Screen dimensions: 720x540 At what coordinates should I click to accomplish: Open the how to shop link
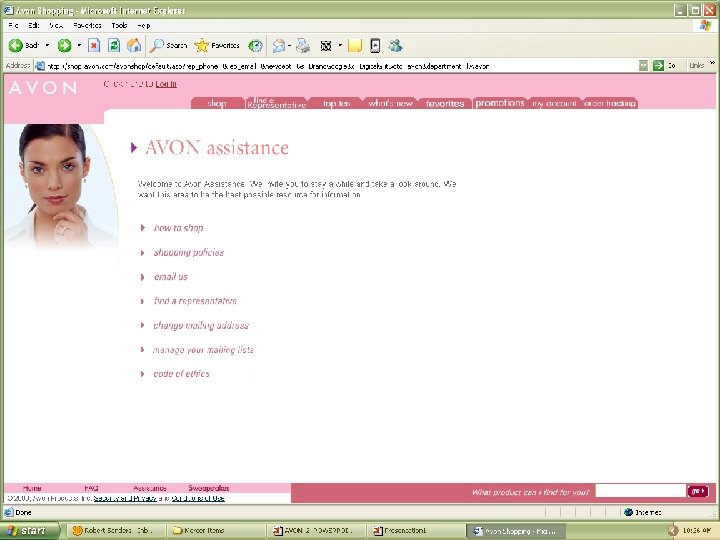pos(179,228)
